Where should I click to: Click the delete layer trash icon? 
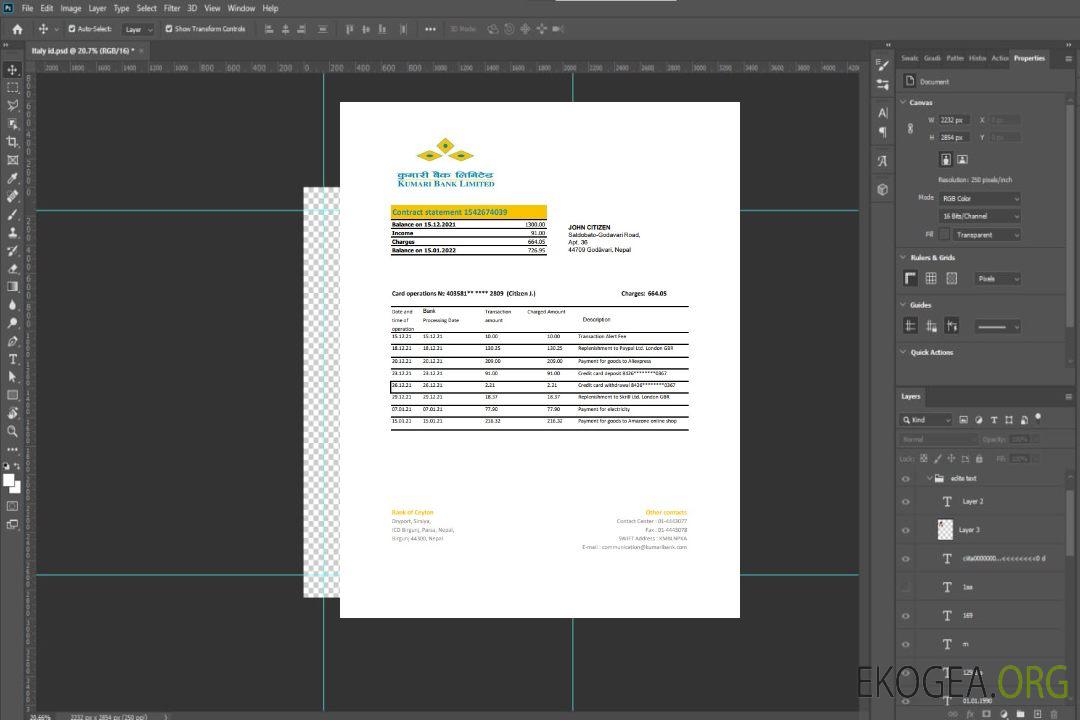[x=1054, y=714]
